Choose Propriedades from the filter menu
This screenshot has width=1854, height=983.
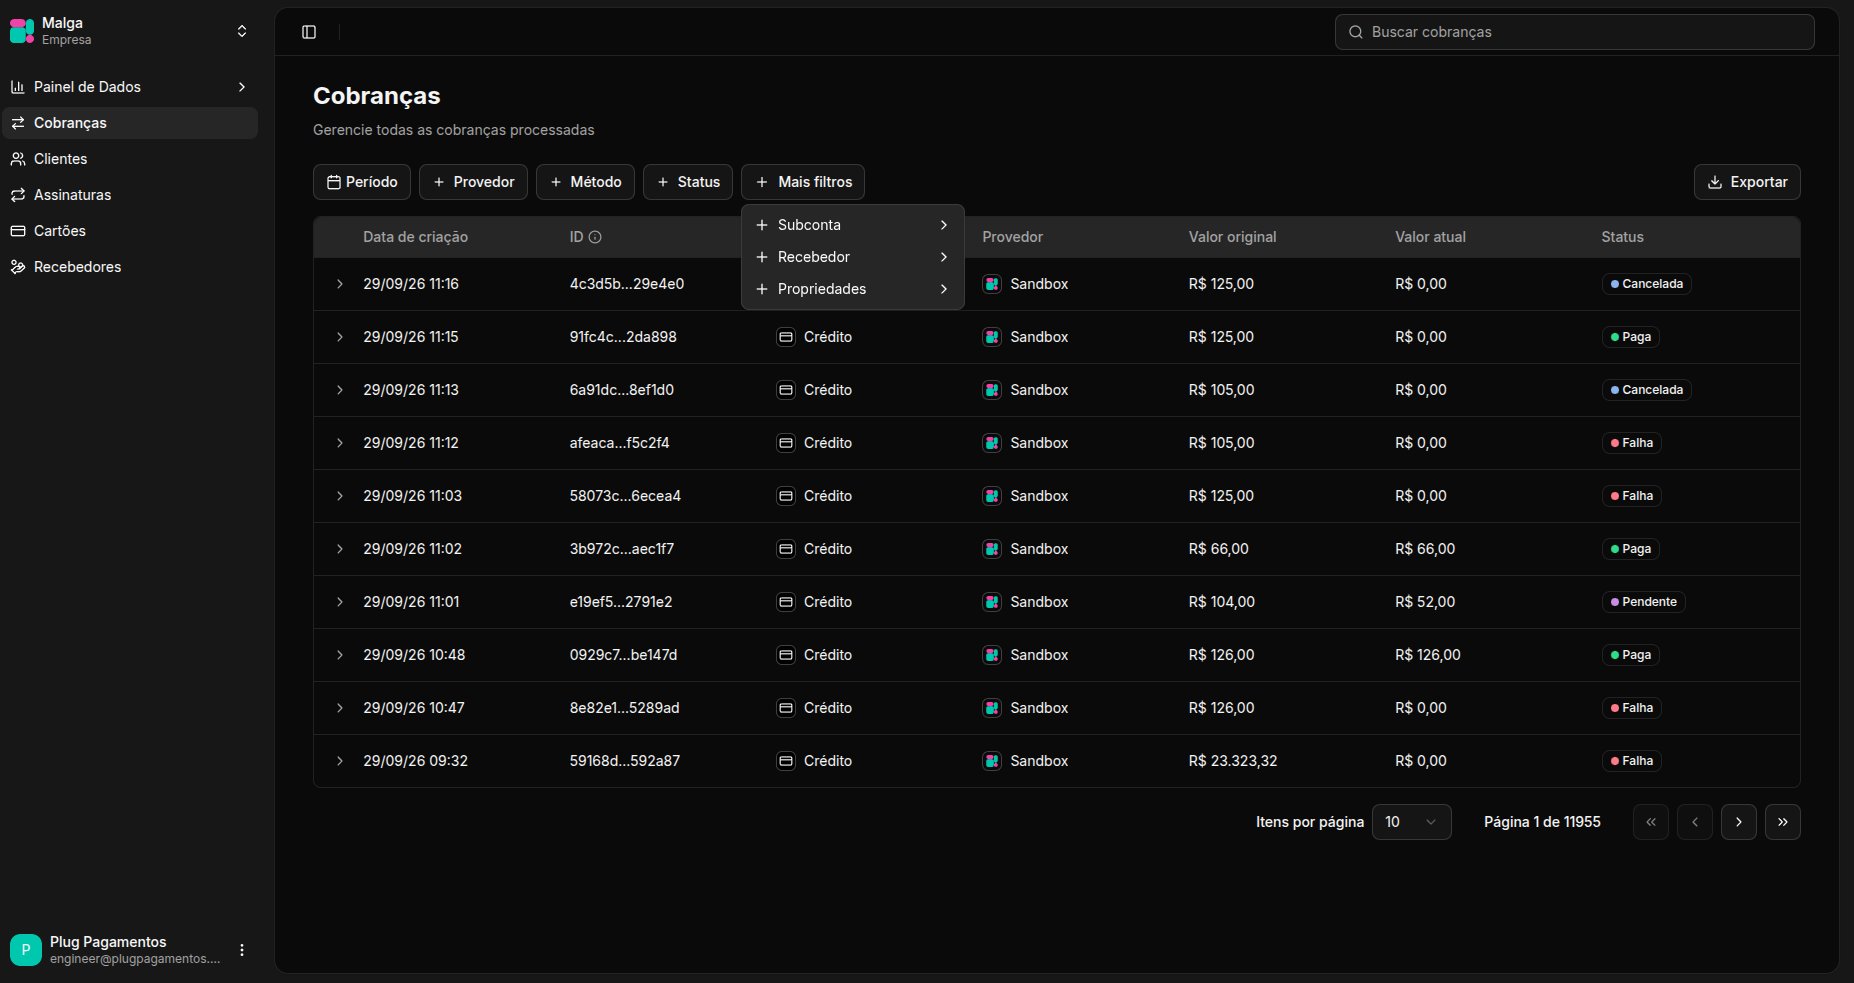pyautogui.click(x=852, y=289)
